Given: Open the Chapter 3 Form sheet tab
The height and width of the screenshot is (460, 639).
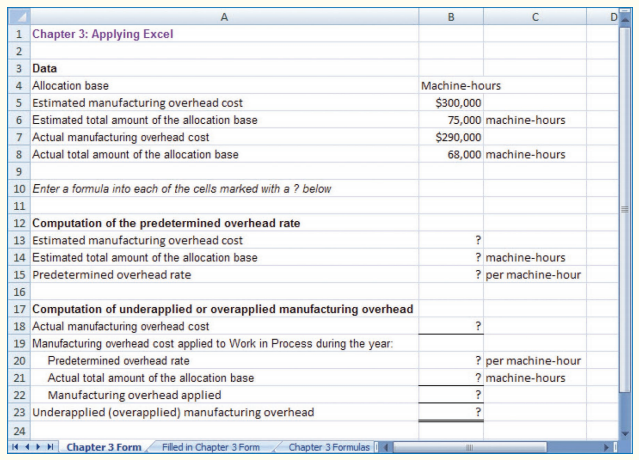Looking at the screenshot, I should pyautogui.click(x=104, y=447).
